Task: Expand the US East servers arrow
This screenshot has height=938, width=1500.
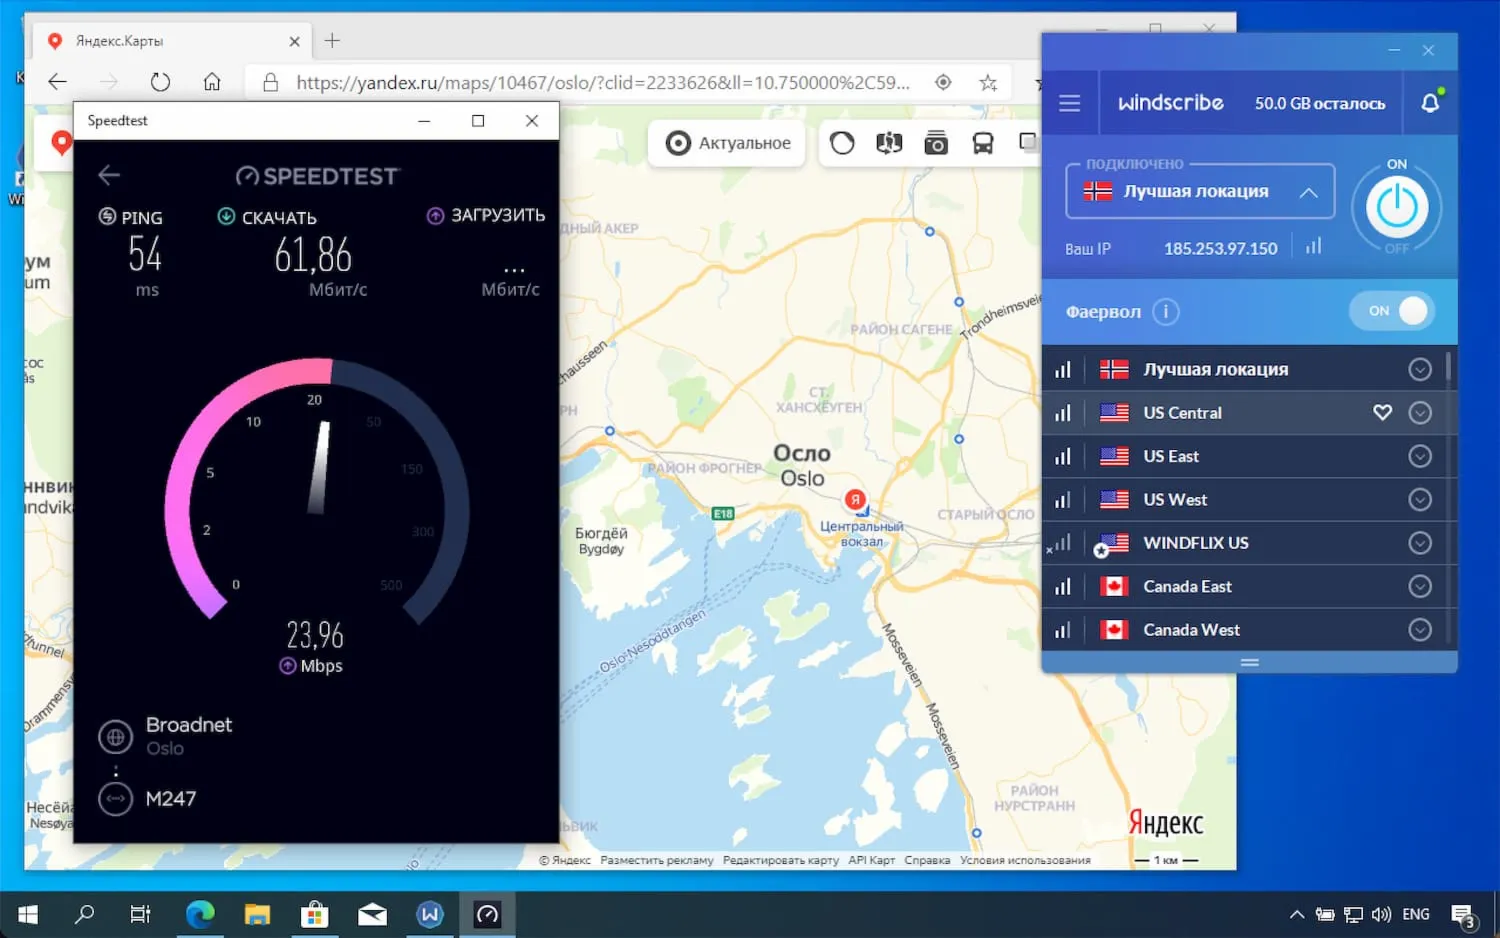Action: point(1420,456)
